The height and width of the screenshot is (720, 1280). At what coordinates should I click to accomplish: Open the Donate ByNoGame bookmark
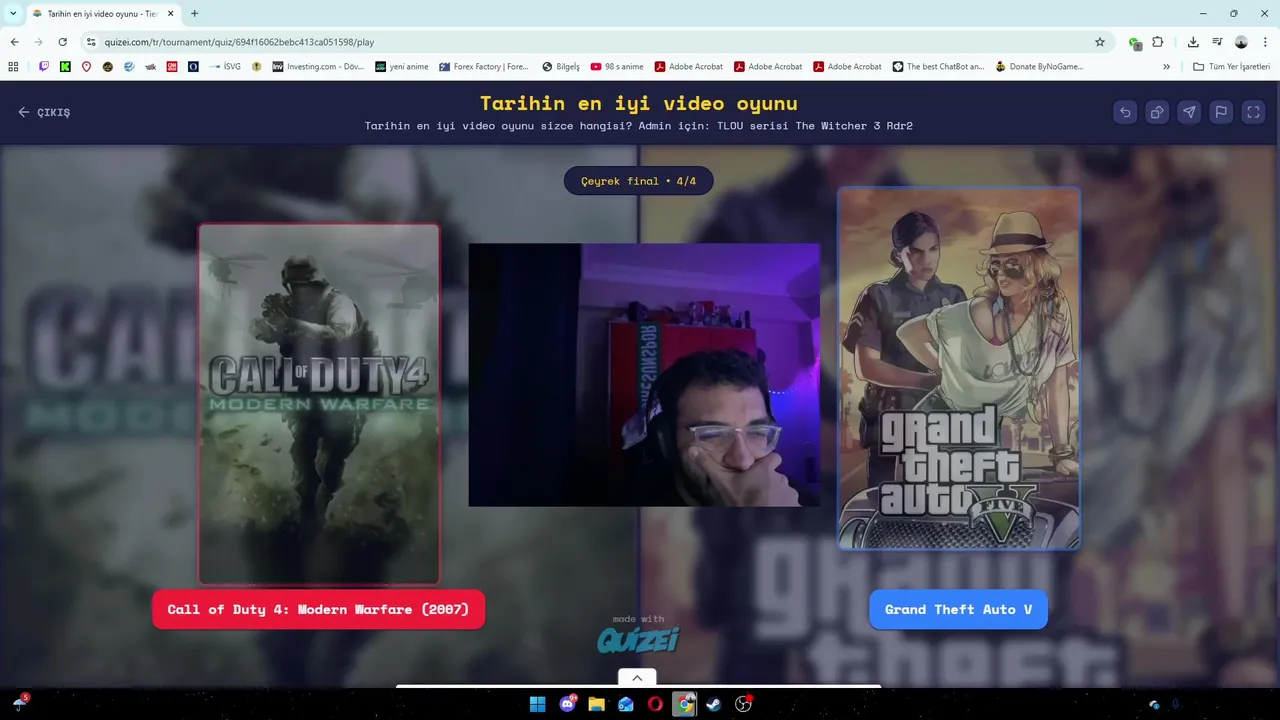click(x=1039, y=67)
